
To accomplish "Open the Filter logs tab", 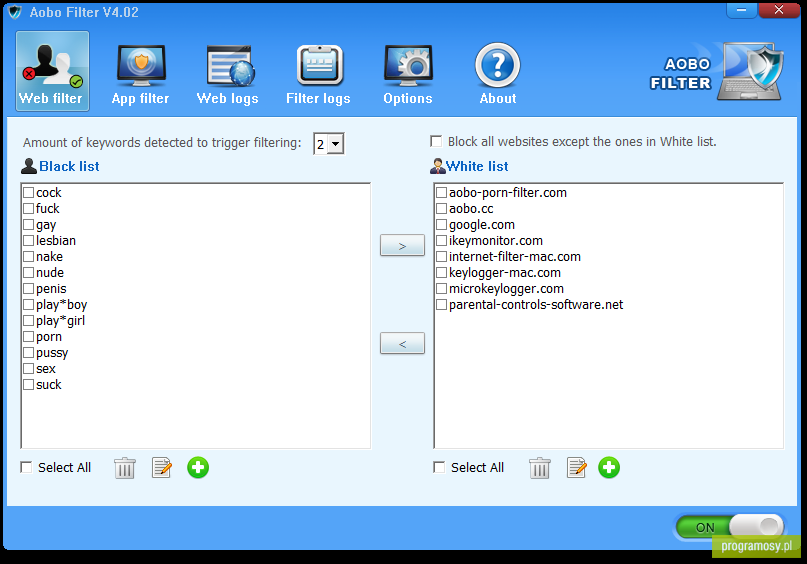I will (318, 75).
